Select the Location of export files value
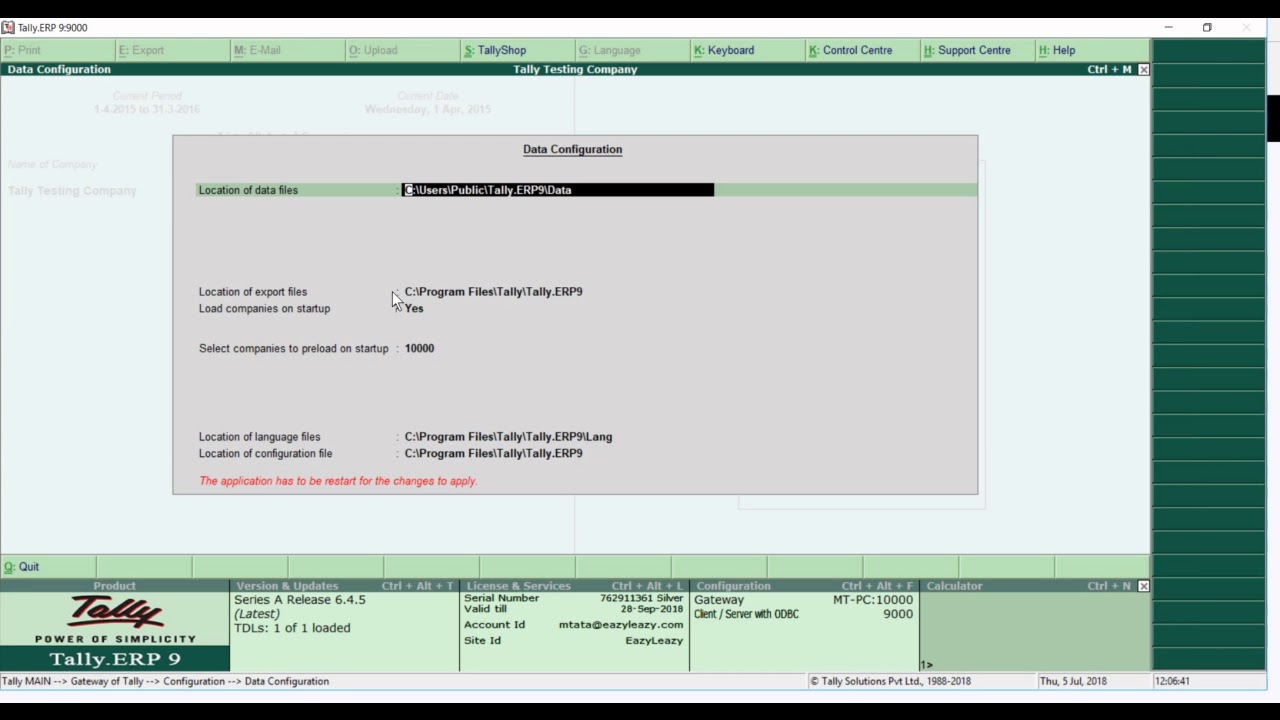This screenshot has width=1280, height=720. [493, 292]
